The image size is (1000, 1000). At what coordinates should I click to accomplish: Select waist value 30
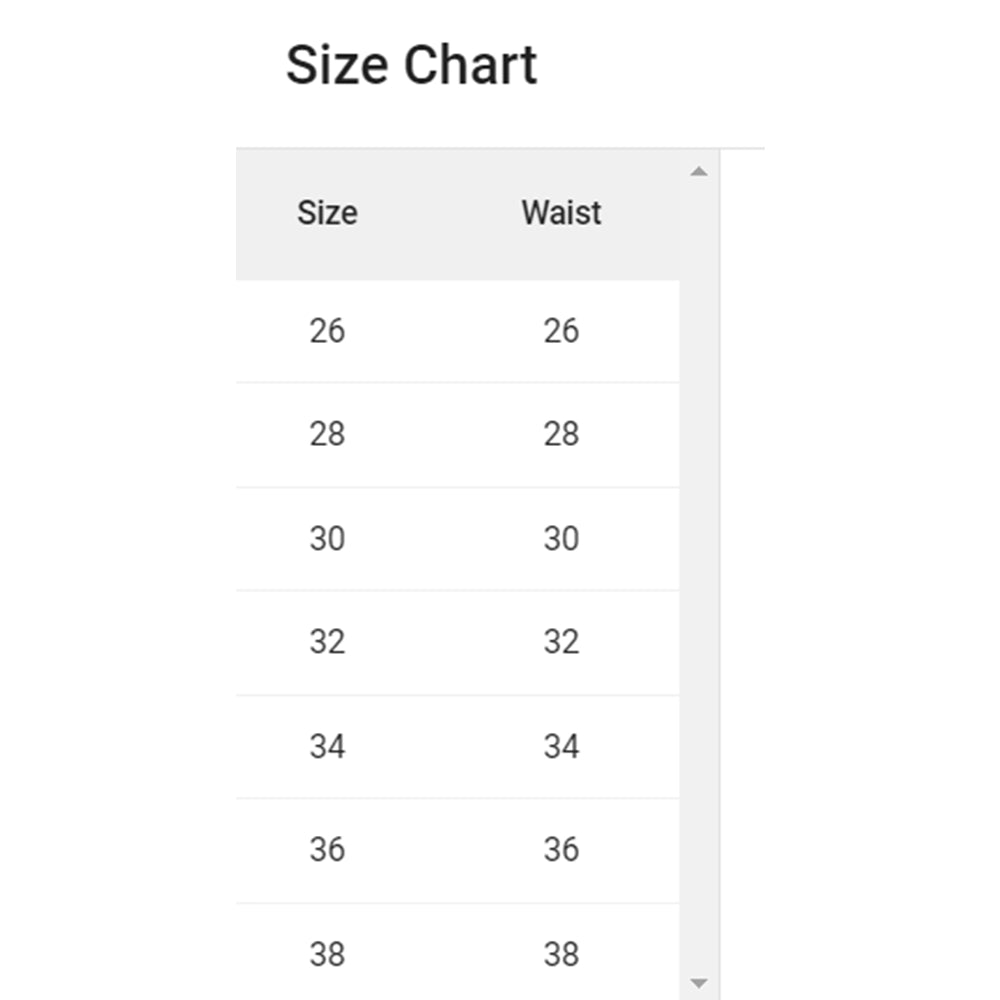point(563,538)
